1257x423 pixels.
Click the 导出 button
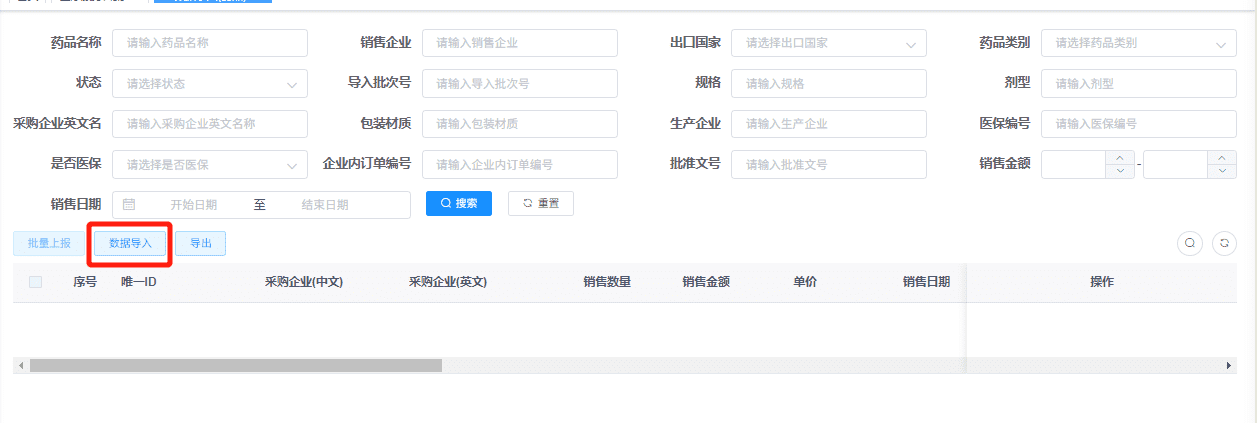pos(201,243)
